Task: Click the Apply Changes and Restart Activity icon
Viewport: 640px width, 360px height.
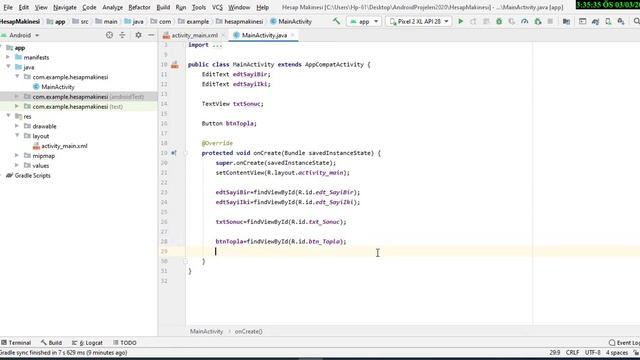Action: (473, 21)
